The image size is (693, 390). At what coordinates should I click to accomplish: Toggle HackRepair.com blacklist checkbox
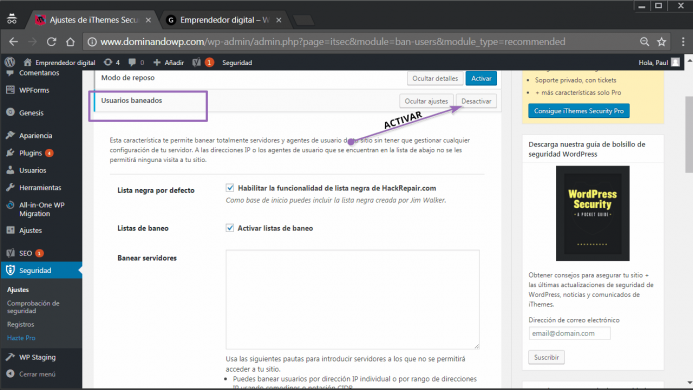click(x=230, y=188)
